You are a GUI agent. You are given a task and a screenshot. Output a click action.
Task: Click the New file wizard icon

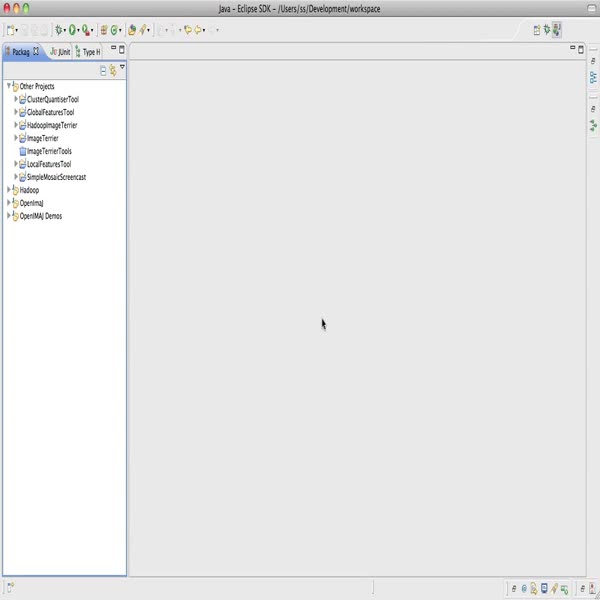(10, 30)
